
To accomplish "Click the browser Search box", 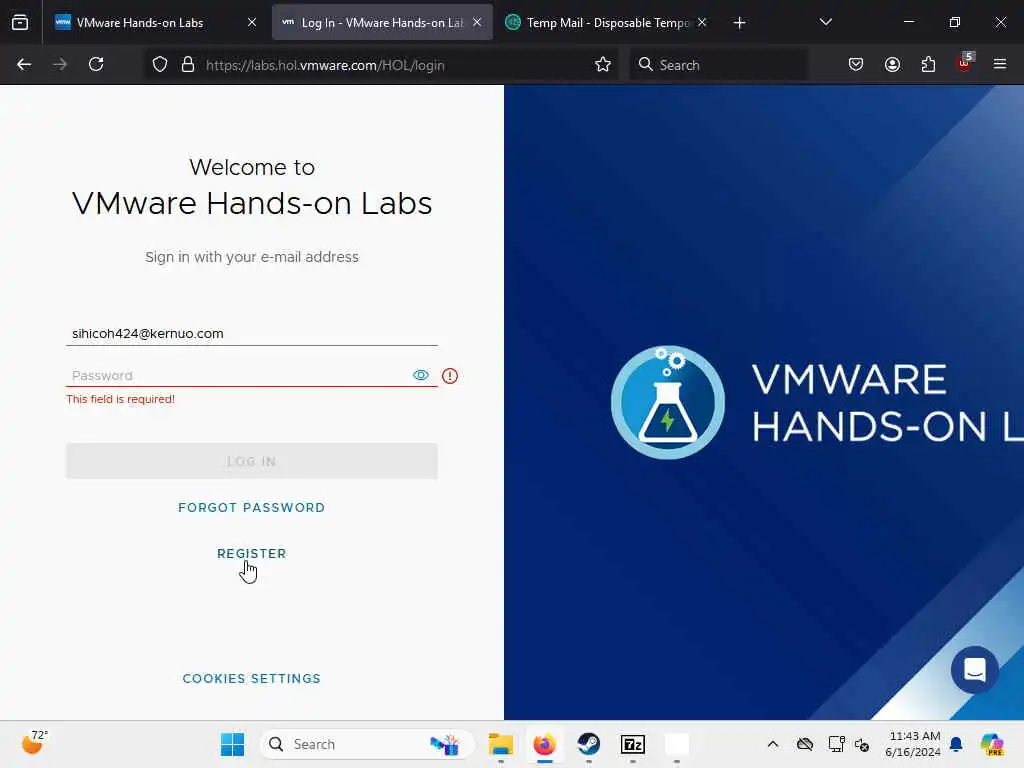I will [718, 65].
